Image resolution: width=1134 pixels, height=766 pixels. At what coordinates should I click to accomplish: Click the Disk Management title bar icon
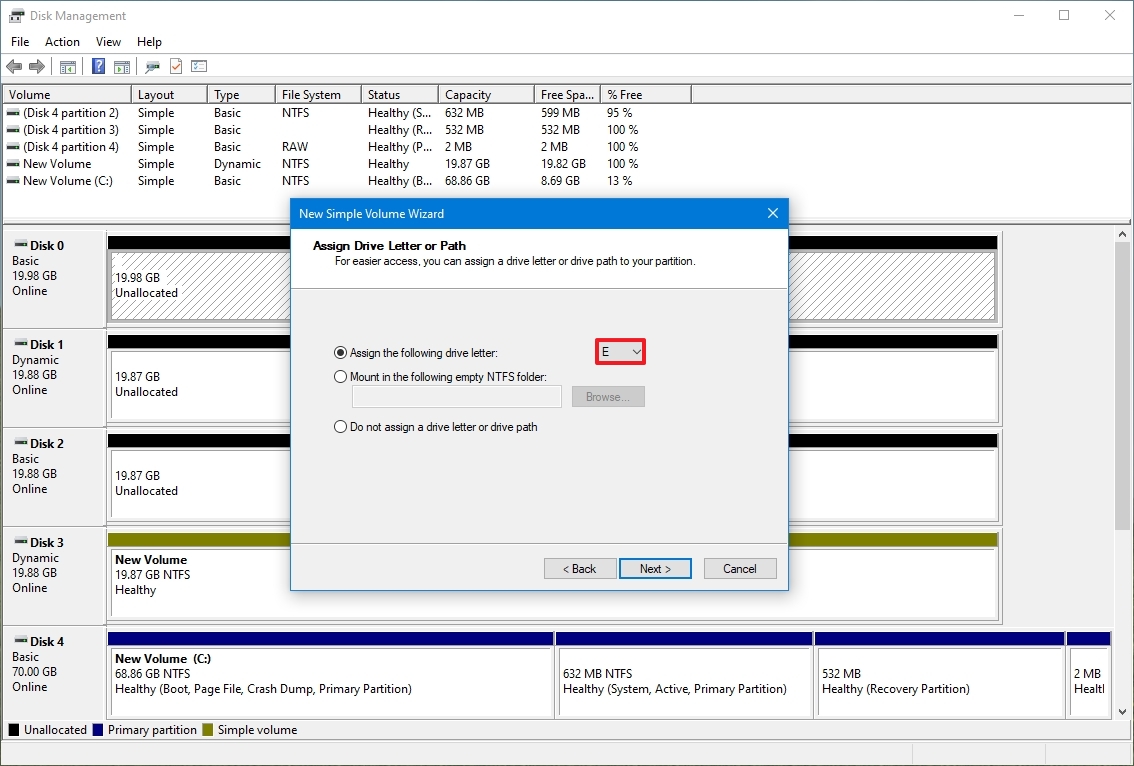point(15,15)
